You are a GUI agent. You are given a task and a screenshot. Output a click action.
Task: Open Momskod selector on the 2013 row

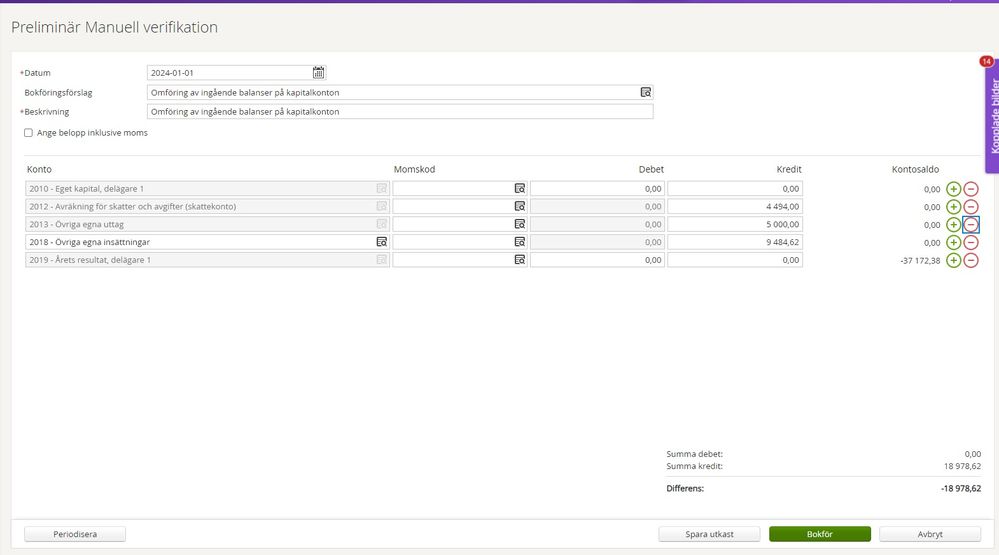point(520,225)
